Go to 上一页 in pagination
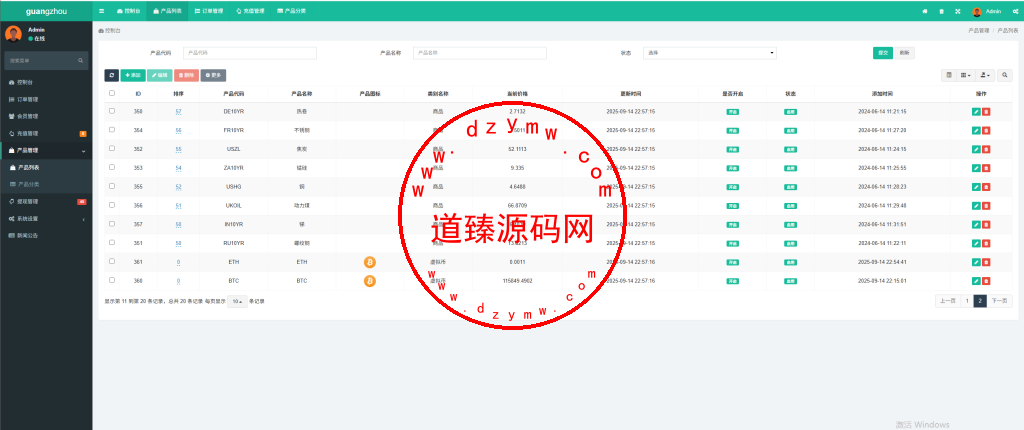Image resolution: width=1024 pixels, height=430 pixels. (947, 301)
